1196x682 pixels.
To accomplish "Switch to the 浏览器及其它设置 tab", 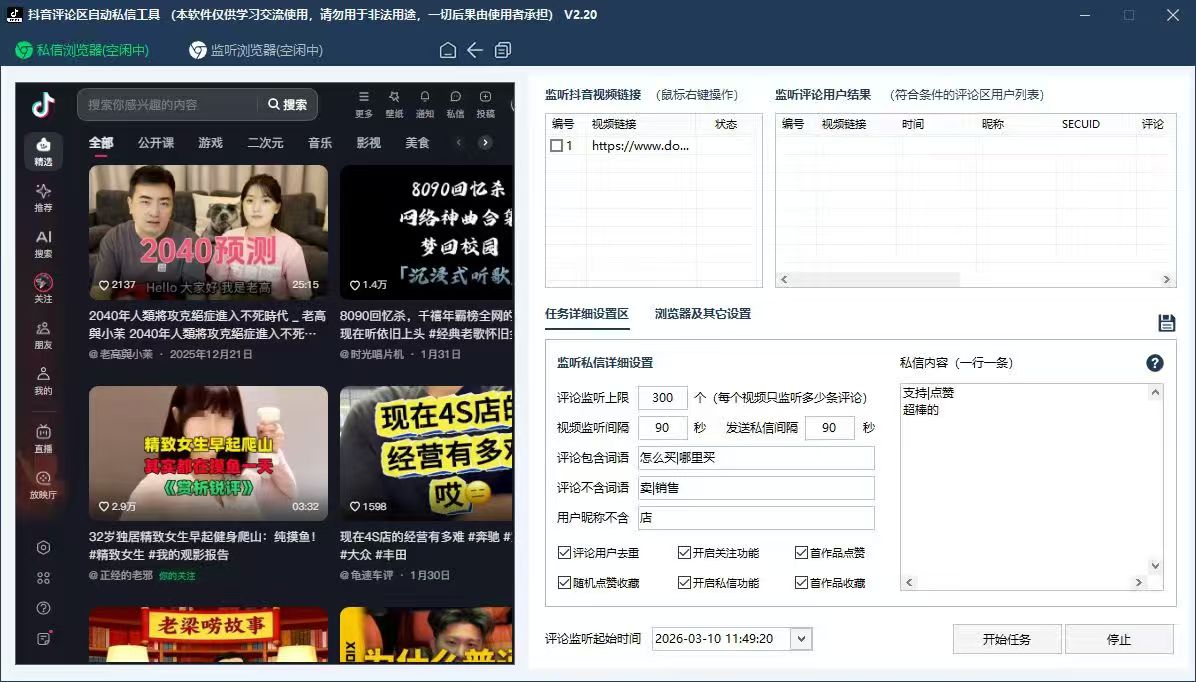I will tap(702, 314).
